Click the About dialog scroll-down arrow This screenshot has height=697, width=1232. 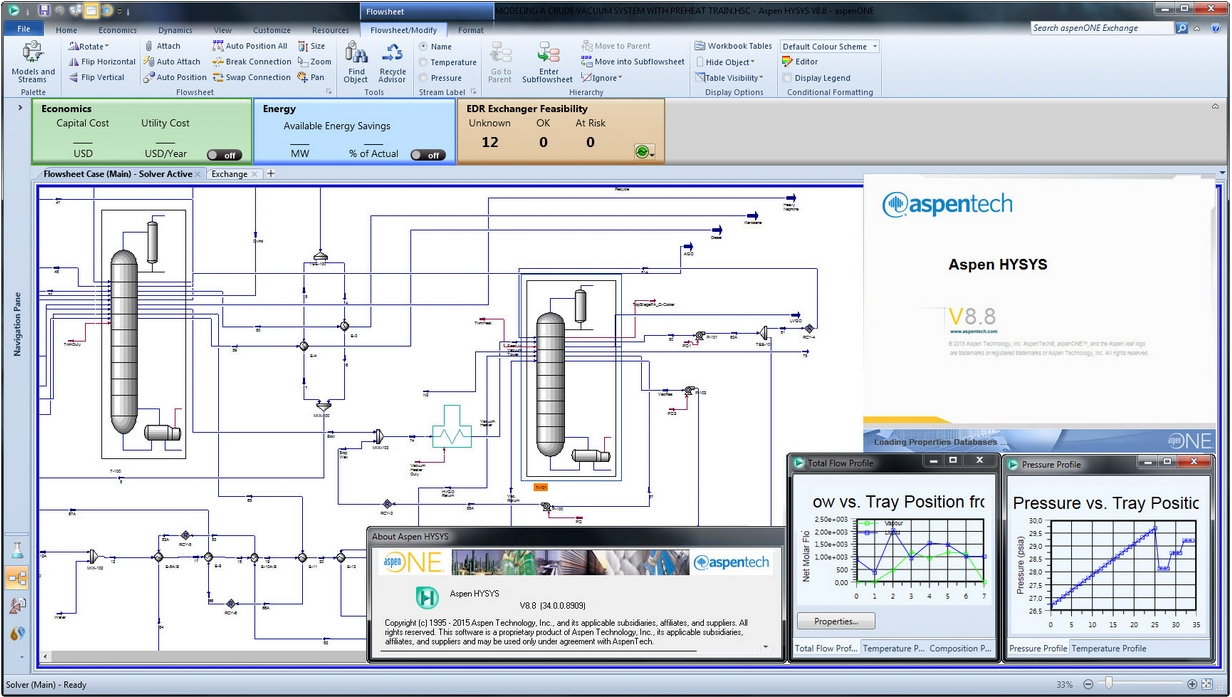[x=767, y=647]
